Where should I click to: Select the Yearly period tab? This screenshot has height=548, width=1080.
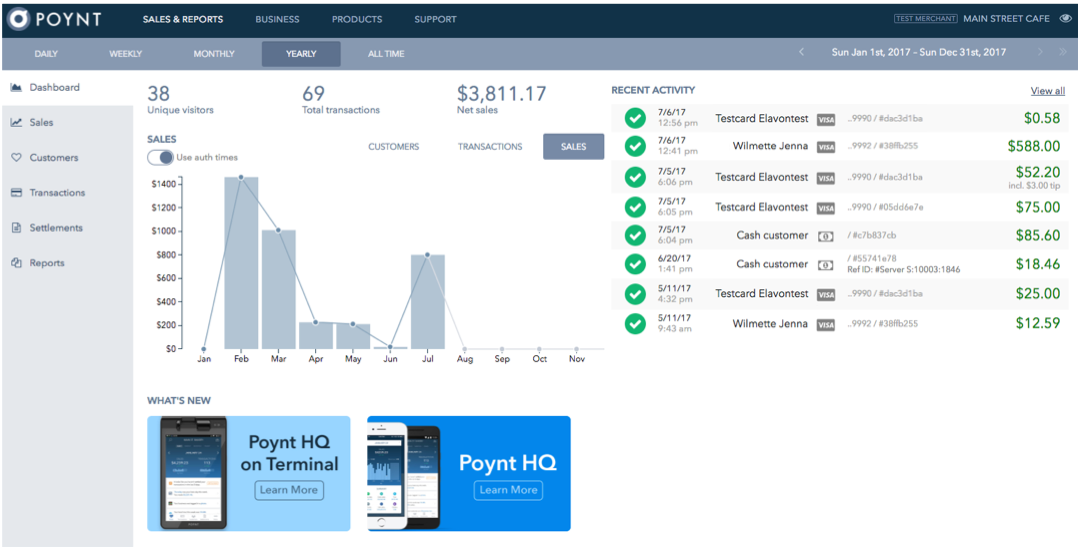tap(301, 54)
